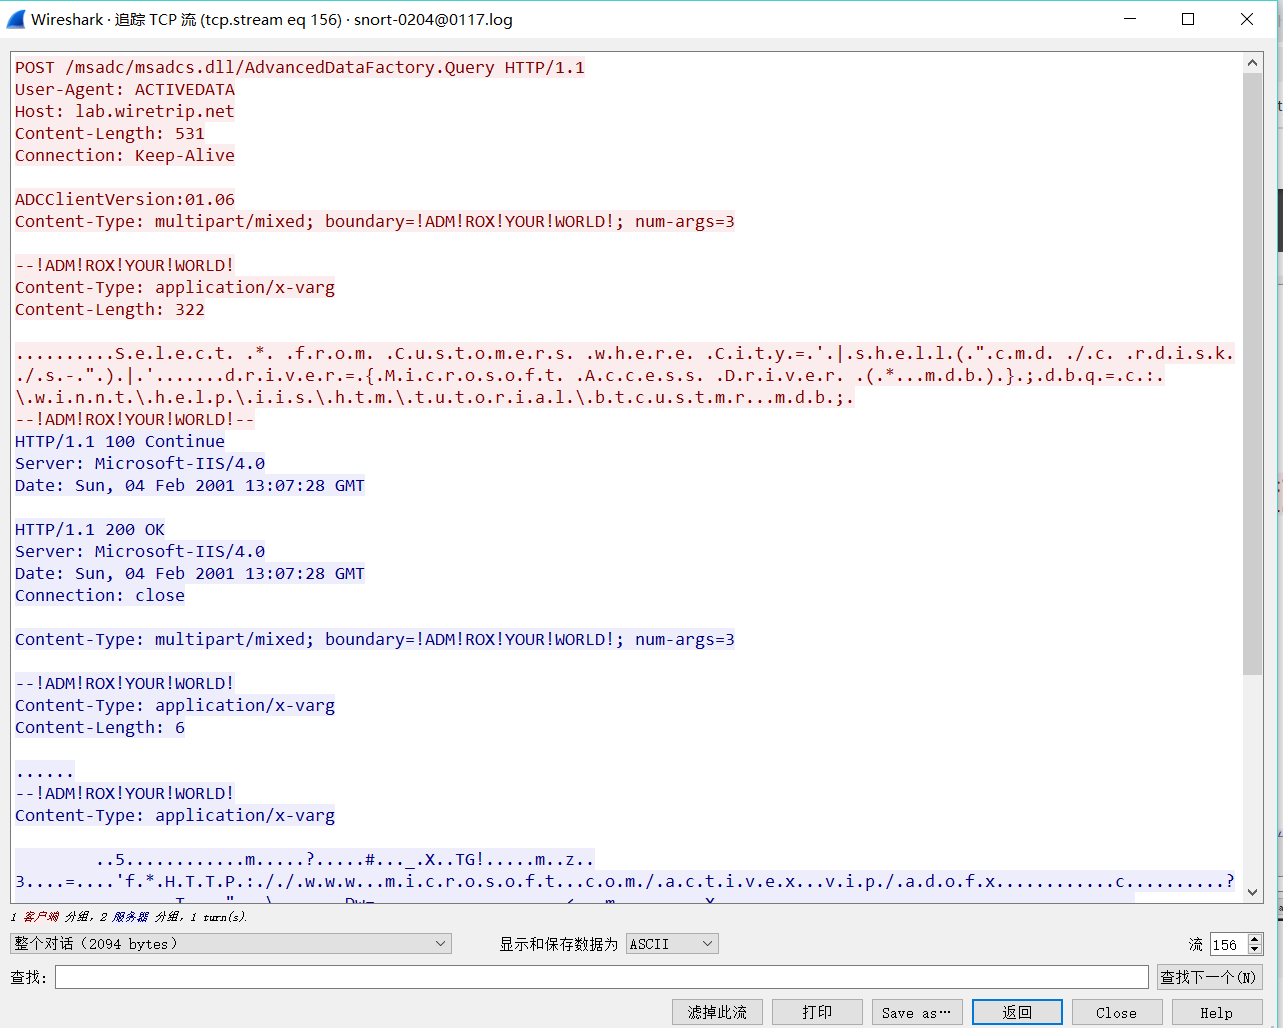
Task: Click the \w.i.n.n.t.\h.e.l.p. path line
Action: 435,397
